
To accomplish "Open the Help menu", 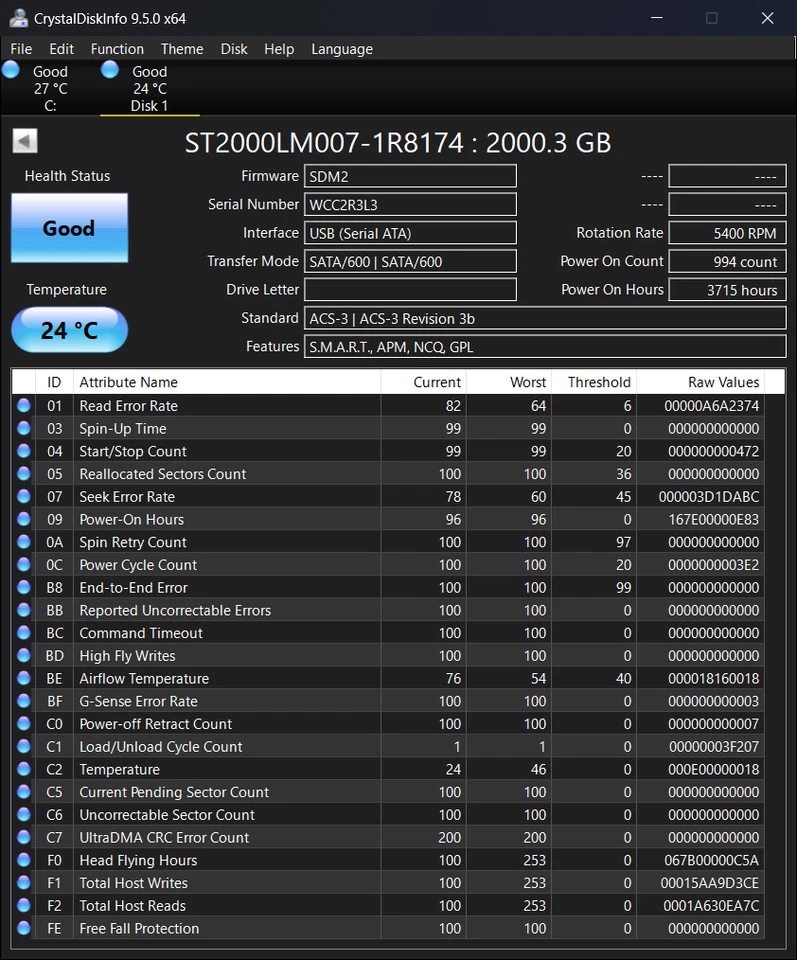I will (x=279, y=49).
